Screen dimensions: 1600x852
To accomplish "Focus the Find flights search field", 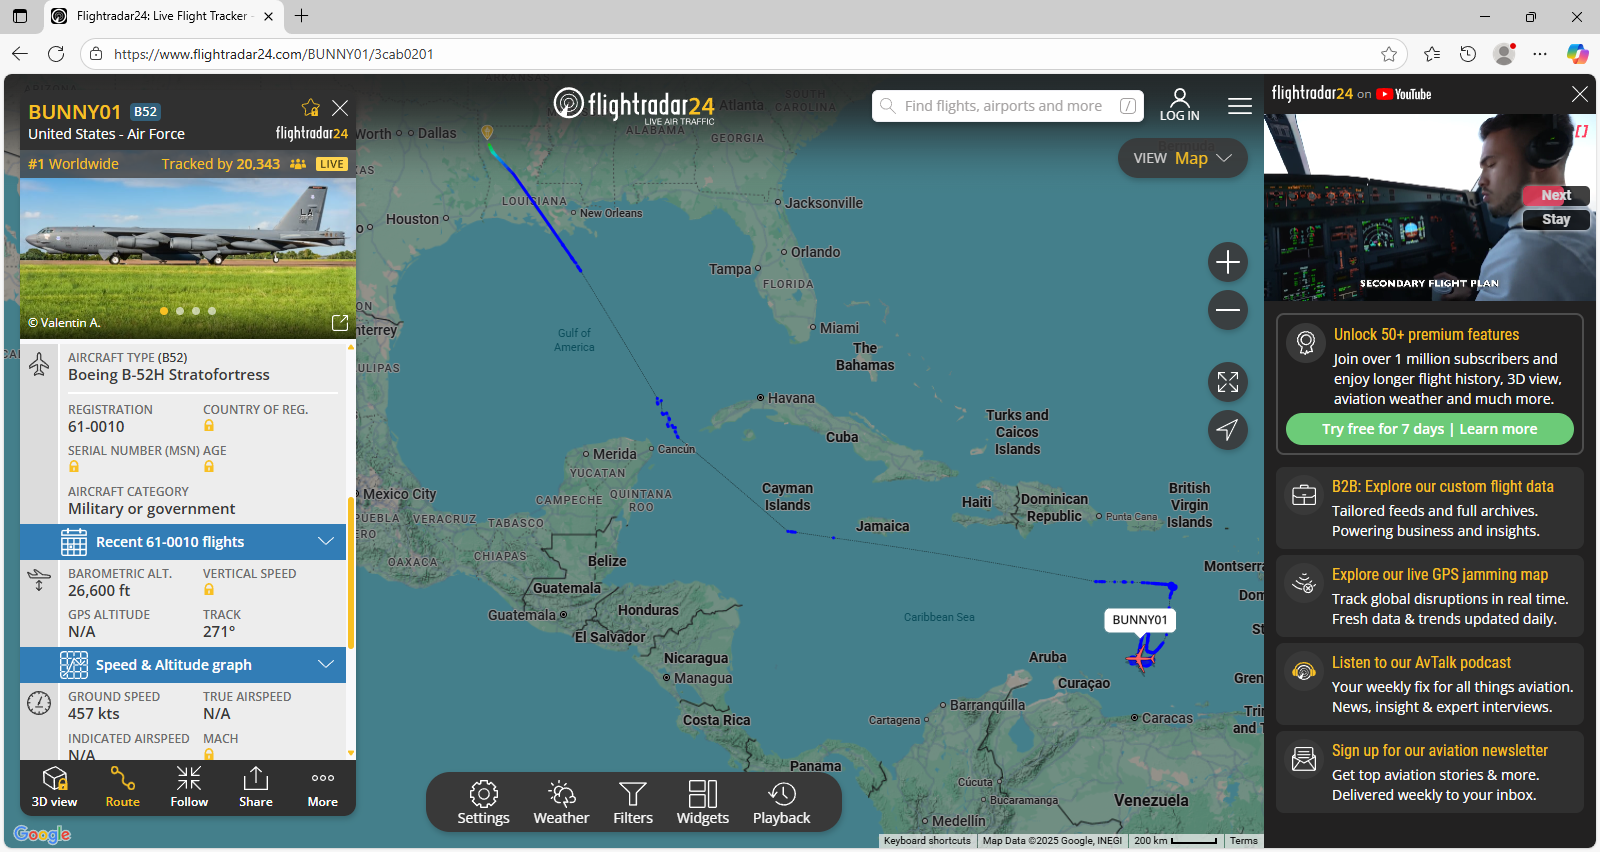I will click(x=1008, y=106).
